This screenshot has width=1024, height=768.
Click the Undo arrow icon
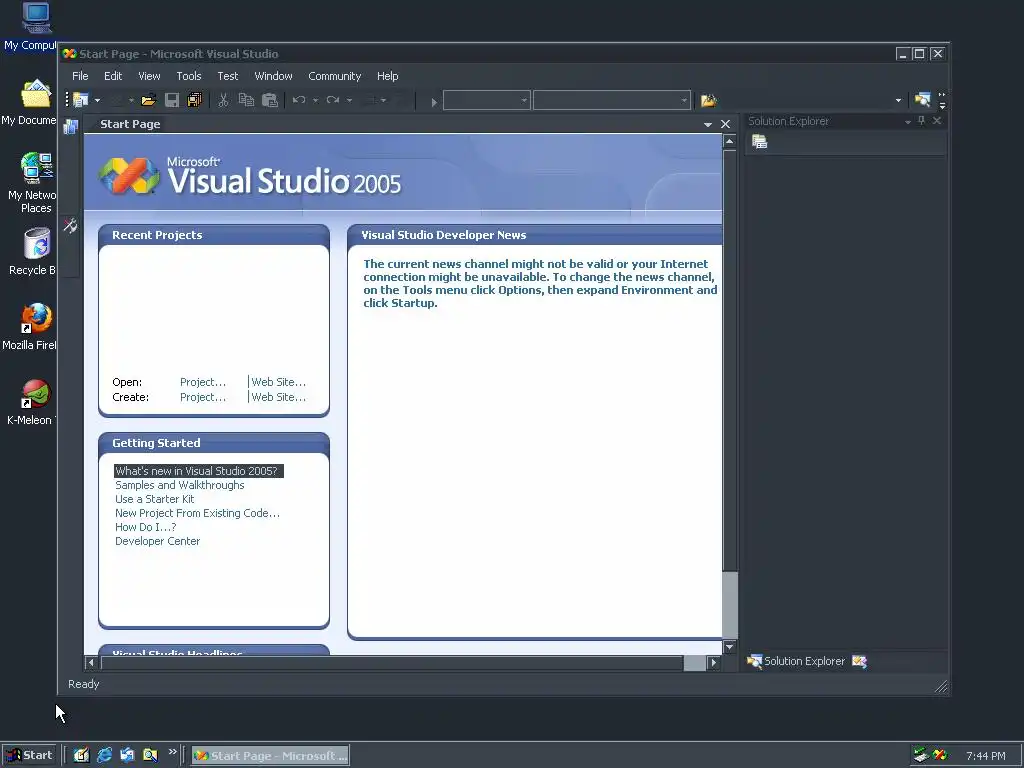point(299,100)
